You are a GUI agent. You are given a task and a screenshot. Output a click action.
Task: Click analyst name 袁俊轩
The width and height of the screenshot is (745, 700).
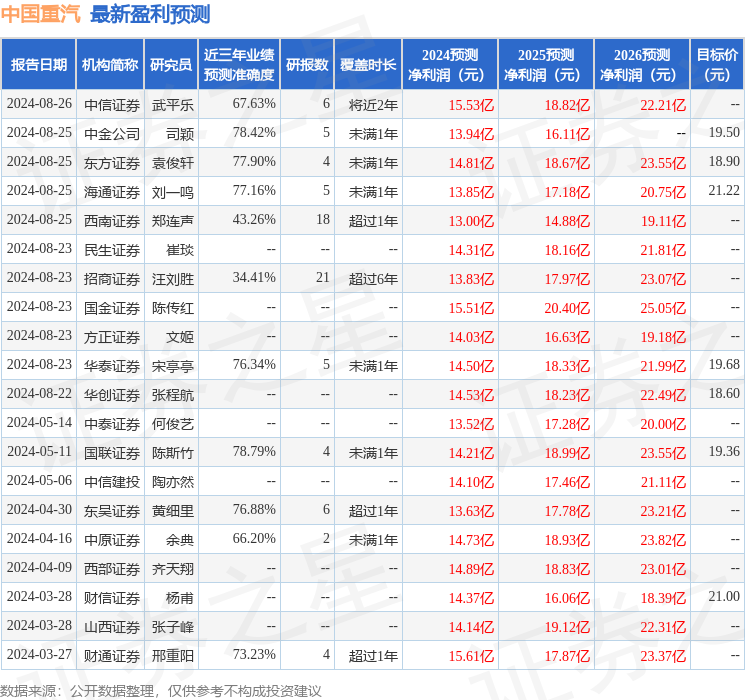coord(172,163)
